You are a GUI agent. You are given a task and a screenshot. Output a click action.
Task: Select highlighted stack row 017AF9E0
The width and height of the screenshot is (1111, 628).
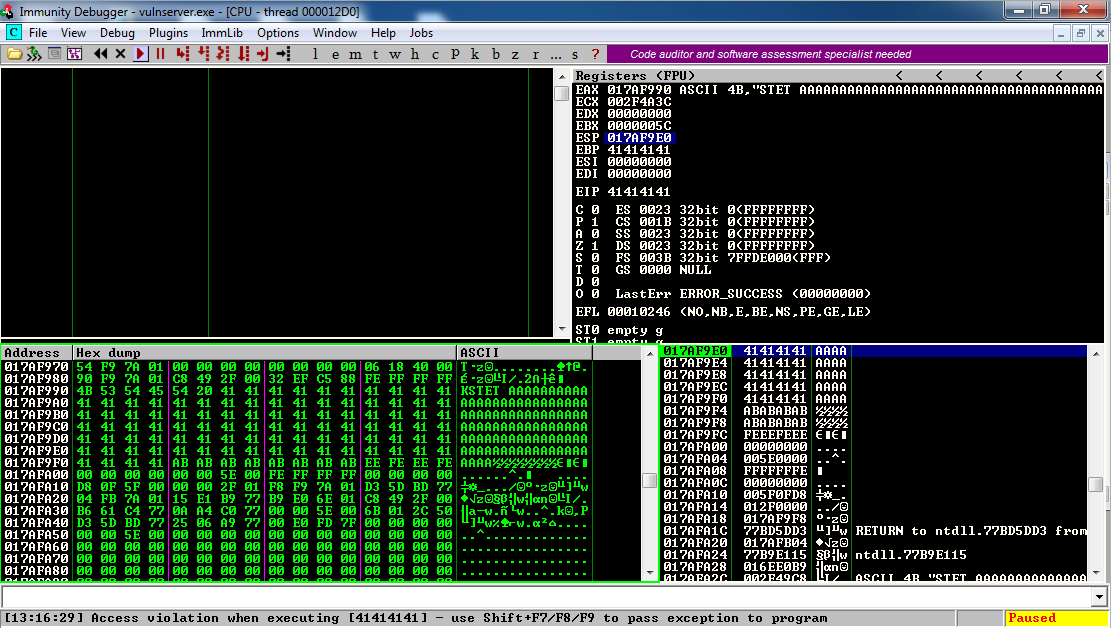point(874,351)
